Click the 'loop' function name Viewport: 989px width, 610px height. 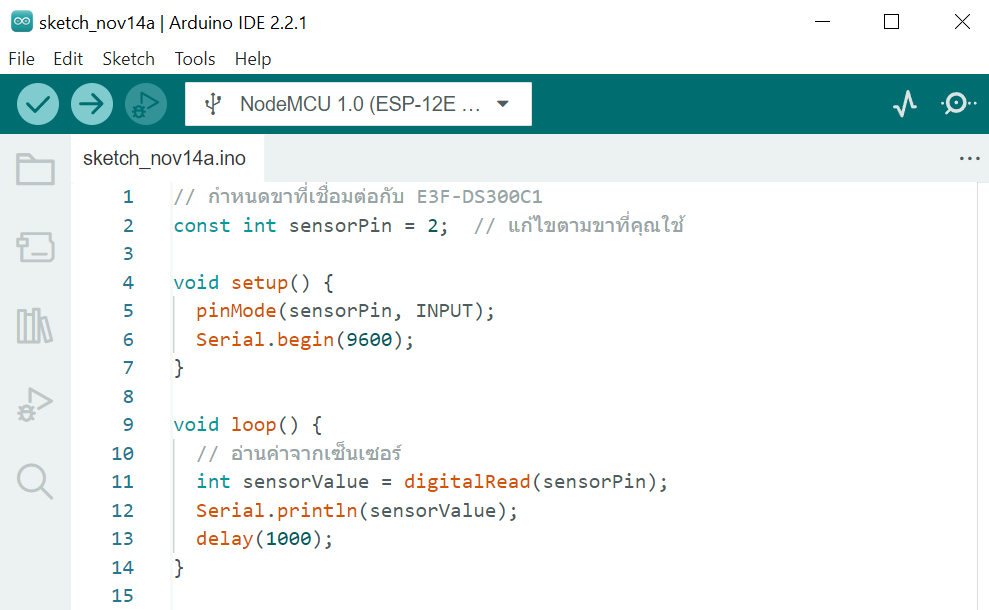(x=254, y=425)
